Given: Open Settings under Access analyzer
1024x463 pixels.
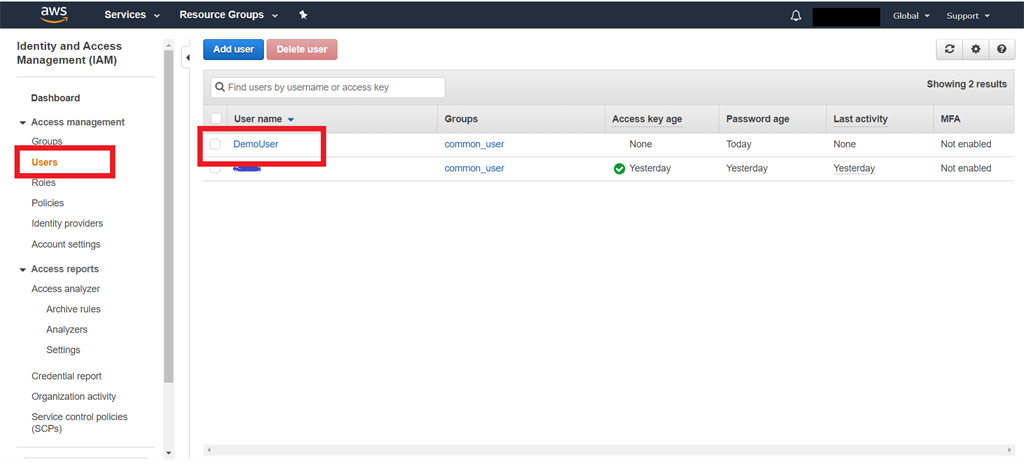Looking at the screenshot, I should click(x=63, y=349).
